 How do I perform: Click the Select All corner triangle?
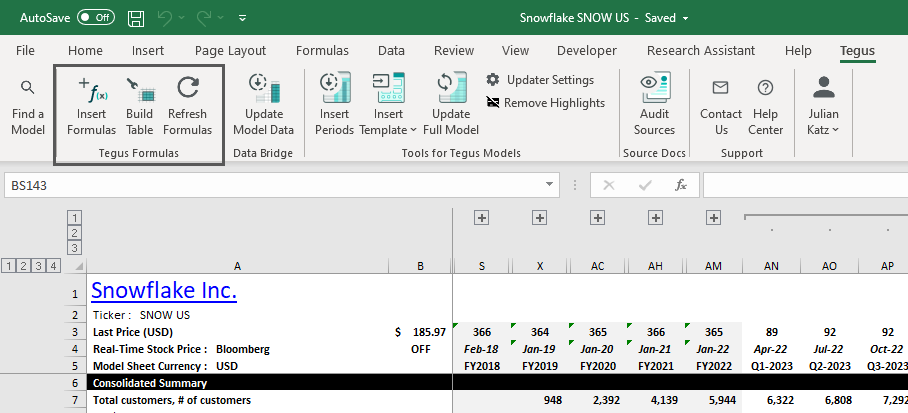coord(78,266)
